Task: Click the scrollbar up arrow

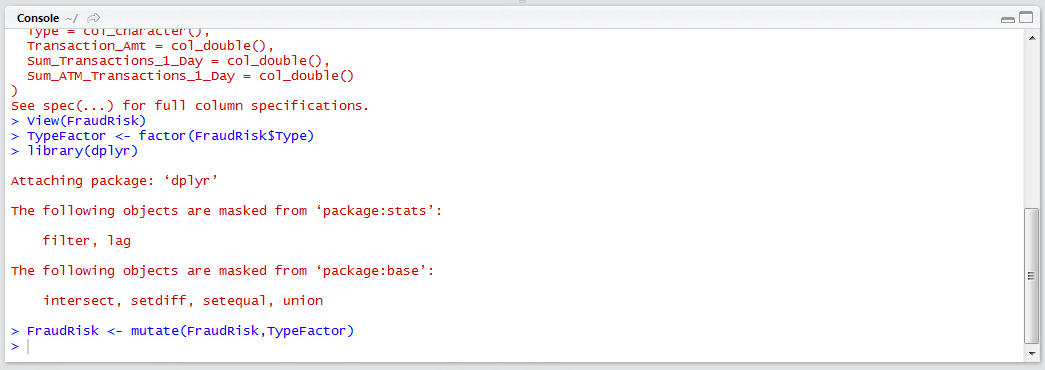Action: [1030, 38]
